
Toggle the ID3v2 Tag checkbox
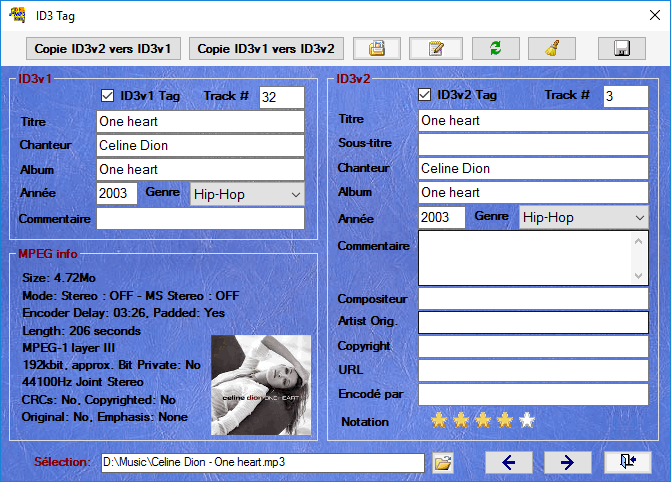[425, 94]
